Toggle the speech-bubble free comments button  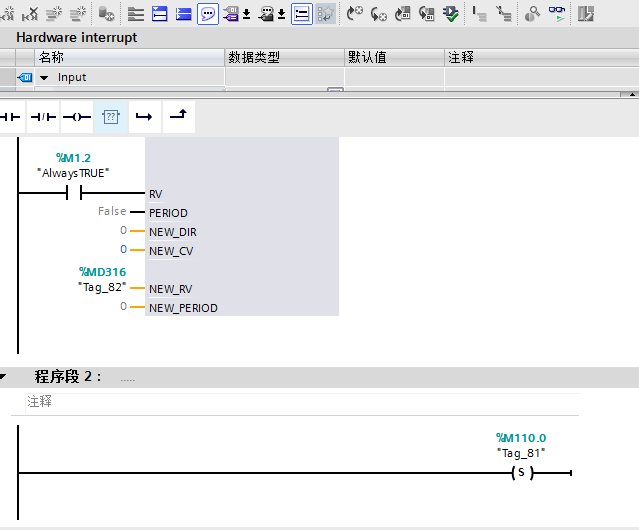click(208, 13)
